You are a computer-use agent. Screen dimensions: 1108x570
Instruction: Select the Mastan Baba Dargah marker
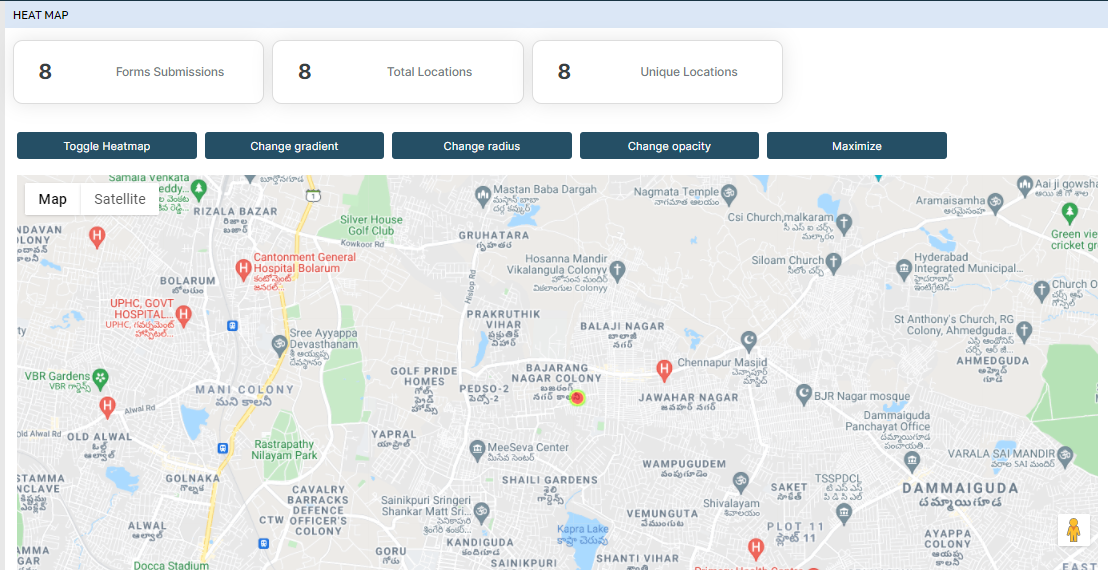[x=483, y=192]
